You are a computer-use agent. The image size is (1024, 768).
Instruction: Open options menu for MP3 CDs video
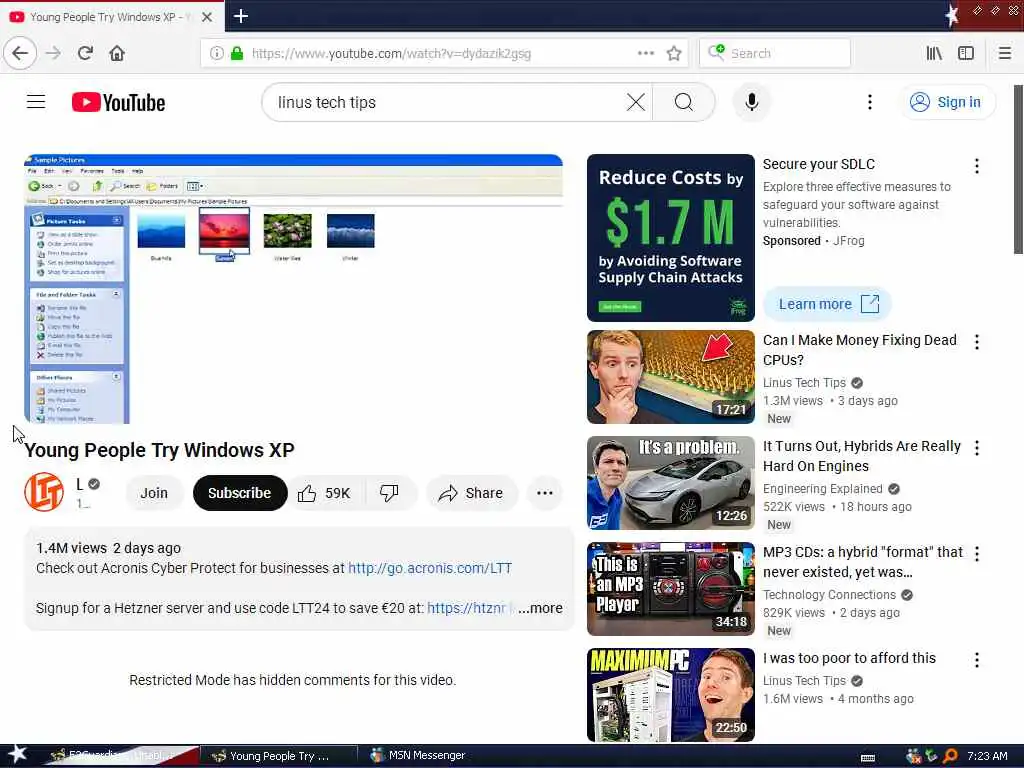[x=976, y=554]
